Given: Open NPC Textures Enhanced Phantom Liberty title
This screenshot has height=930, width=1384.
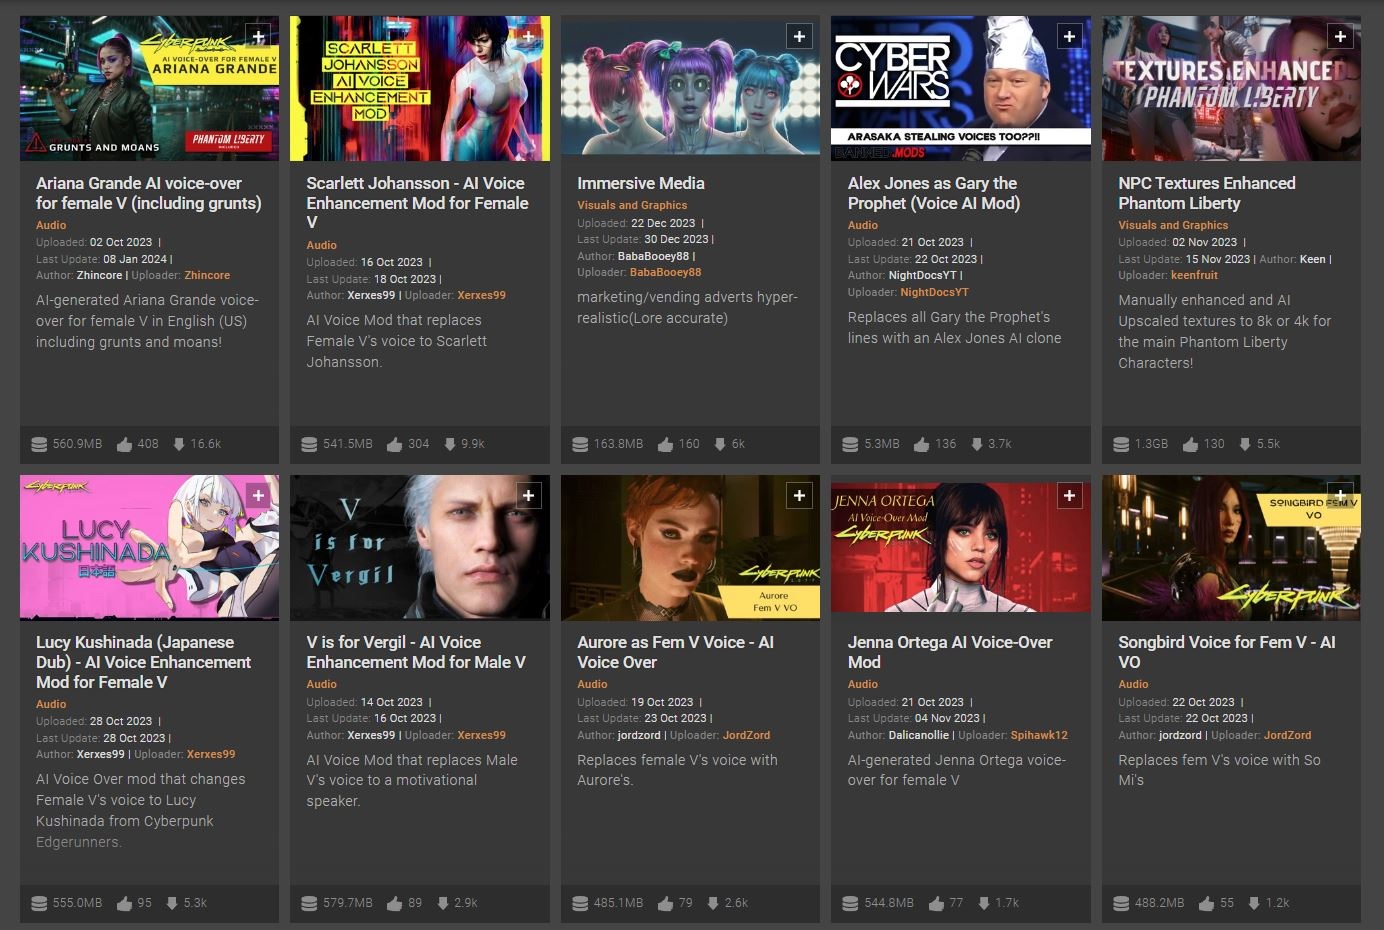Looking at the screenshot, I should pyautogui.click(x=1206, y=193).
